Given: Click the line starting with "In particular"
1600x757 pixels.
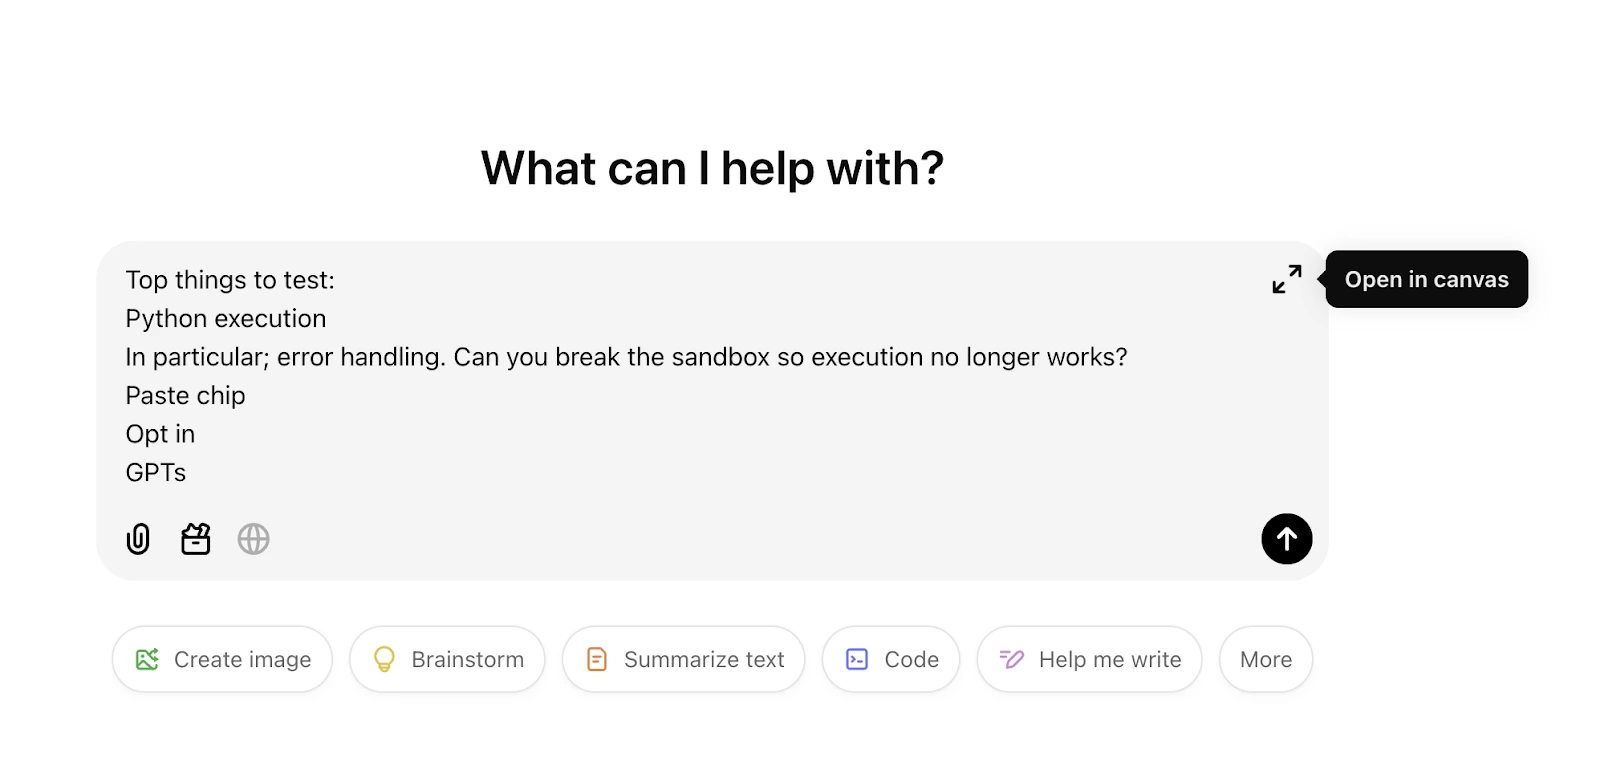Looking at the screenshot, I should (626, 357).
